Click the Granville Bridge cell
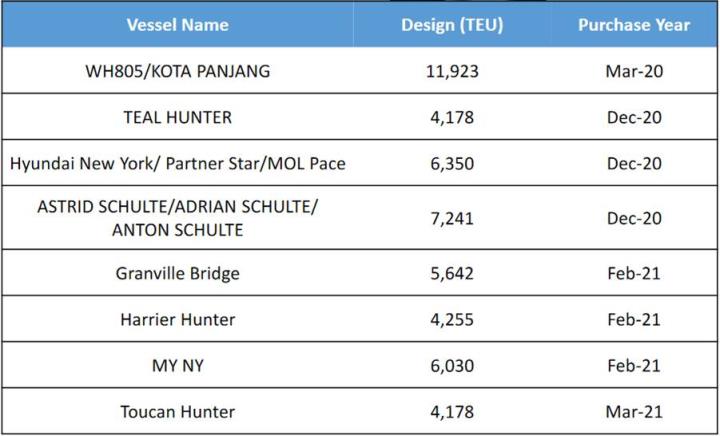Viewport: 720px width, 436px height. point(177,273)
